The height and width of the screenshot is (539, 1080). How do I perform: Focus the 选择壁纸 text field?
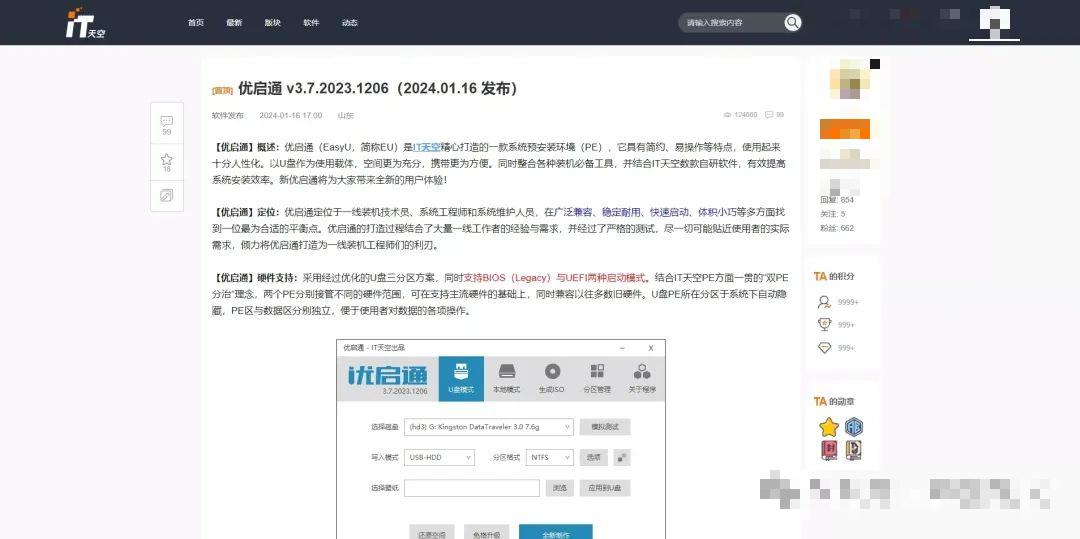point(472,488)
